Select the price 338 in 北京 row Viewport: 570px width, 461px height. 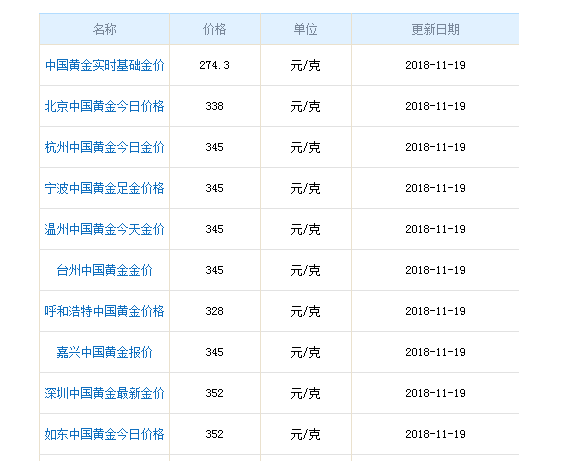[x=214, y=107]
